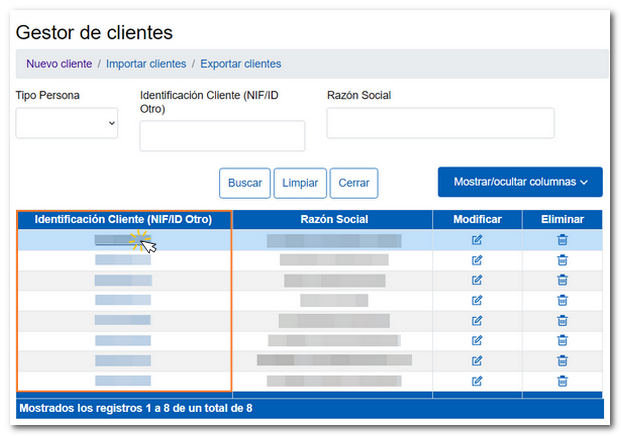Modify the client in last row
Image resolution: width=621 pixels, height=436 pixels.
[x=477, y=381]
